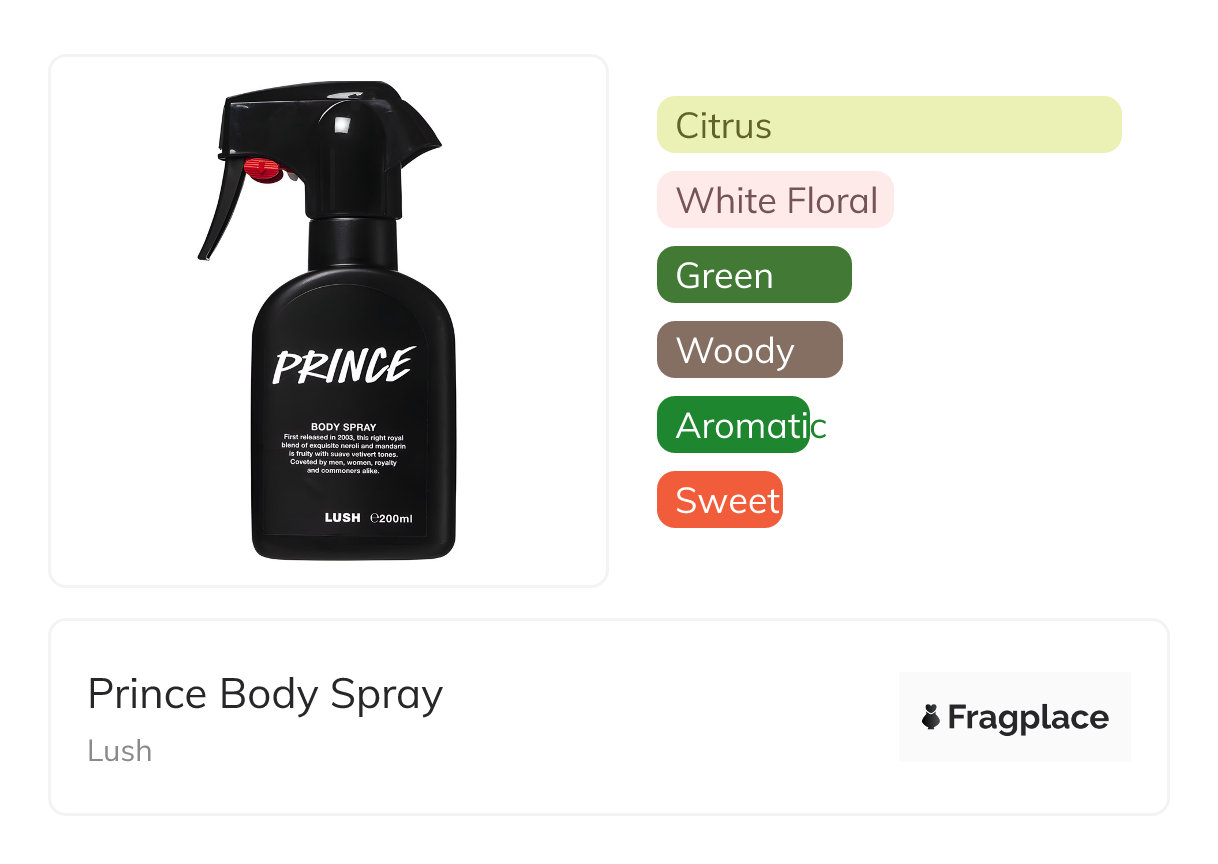The image size is (1218, 864).
Task: Select the Citrus accord bar
Action: click(x=888, y=125)
